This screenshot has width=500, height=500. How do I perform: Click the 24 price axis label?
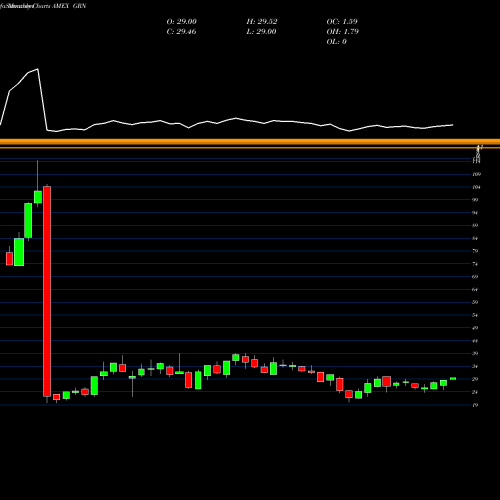tap(475, 392)
